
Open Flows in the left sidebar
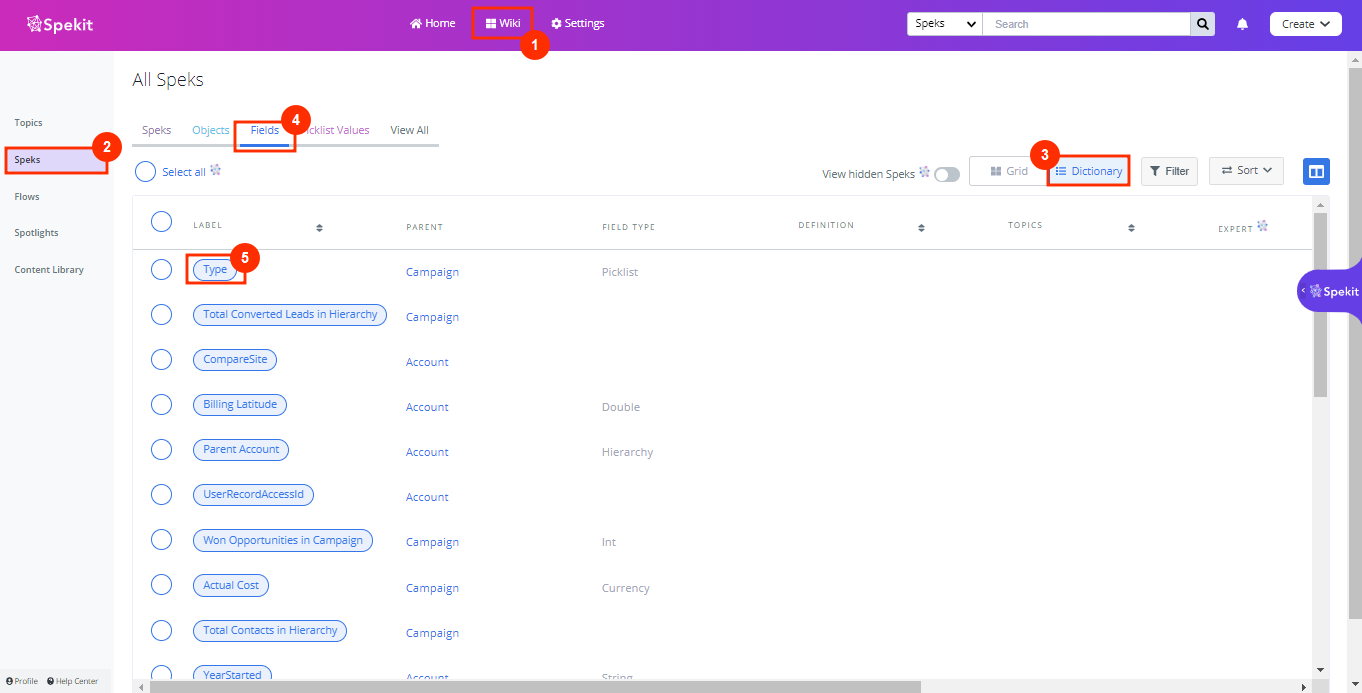pyautogui.click(x=27, y=197)
